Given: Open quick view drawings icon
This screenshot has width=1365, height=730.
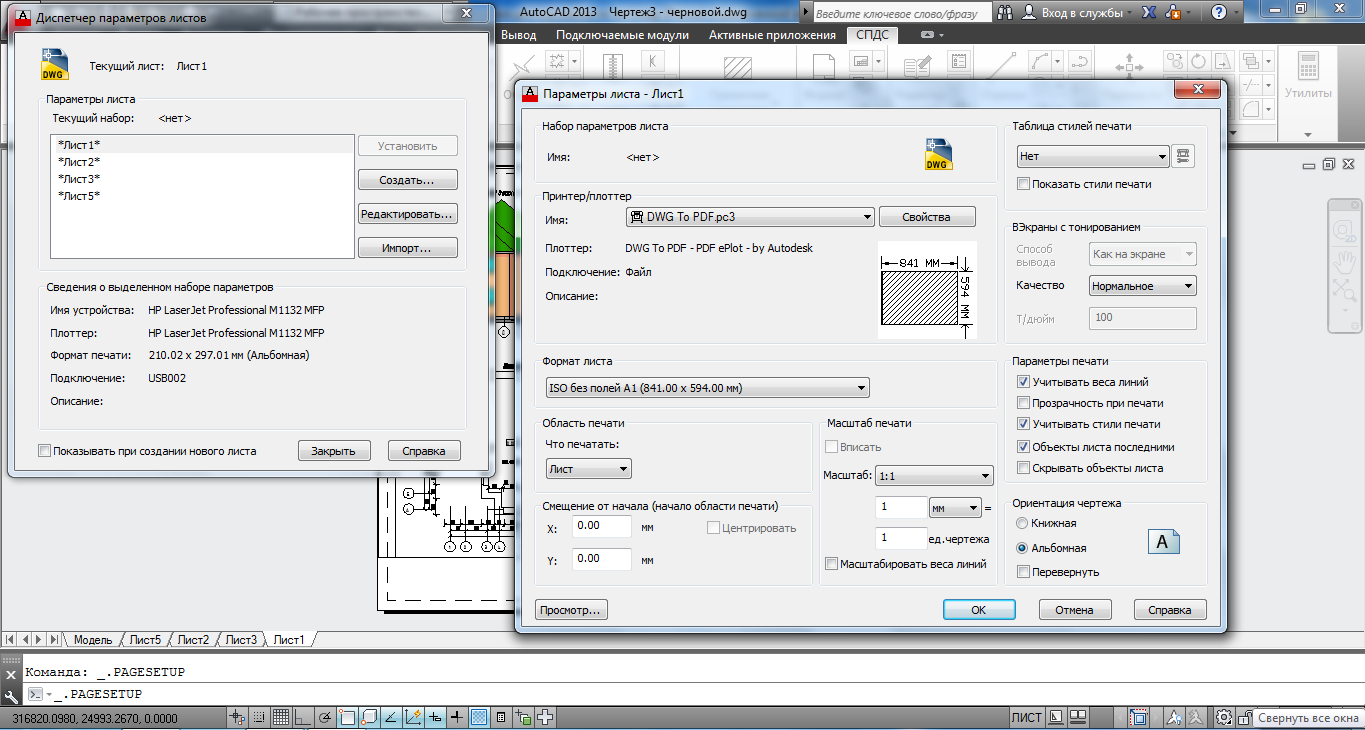Looking at the screenshot, I should 1078,717.
